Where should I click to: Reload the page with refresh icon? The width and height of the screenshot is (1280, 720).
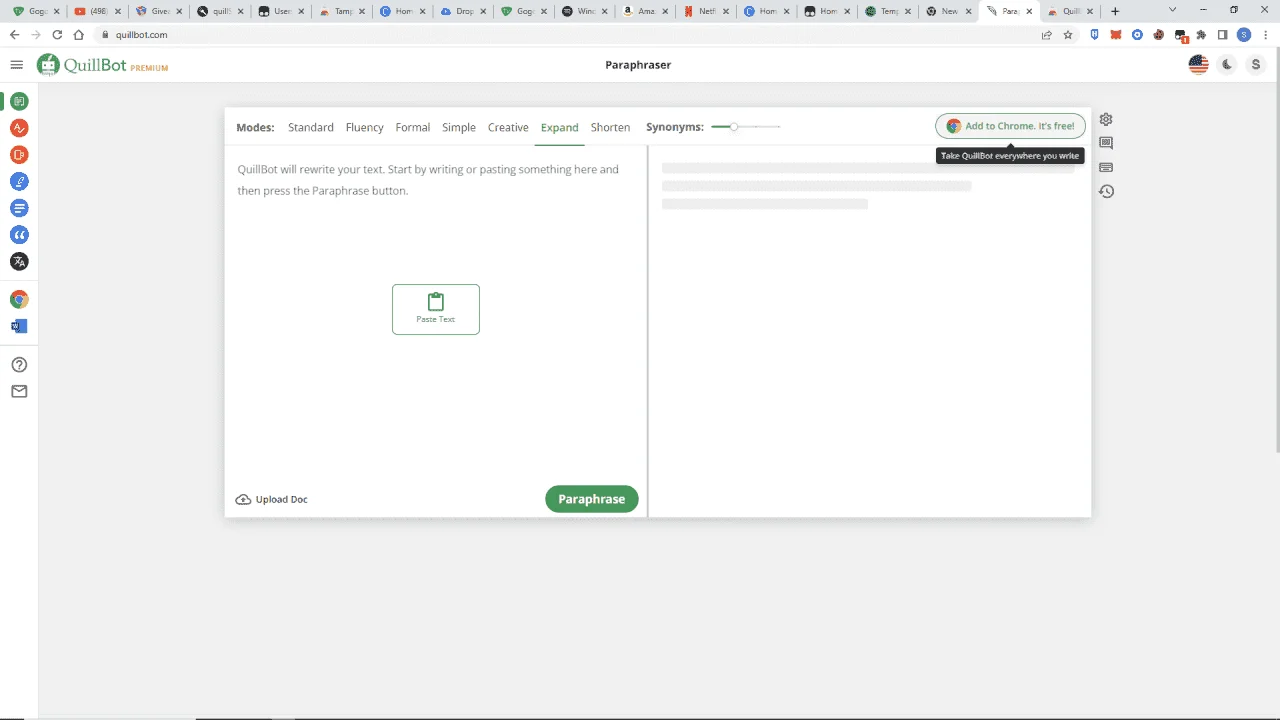click(x=57, y=34)
